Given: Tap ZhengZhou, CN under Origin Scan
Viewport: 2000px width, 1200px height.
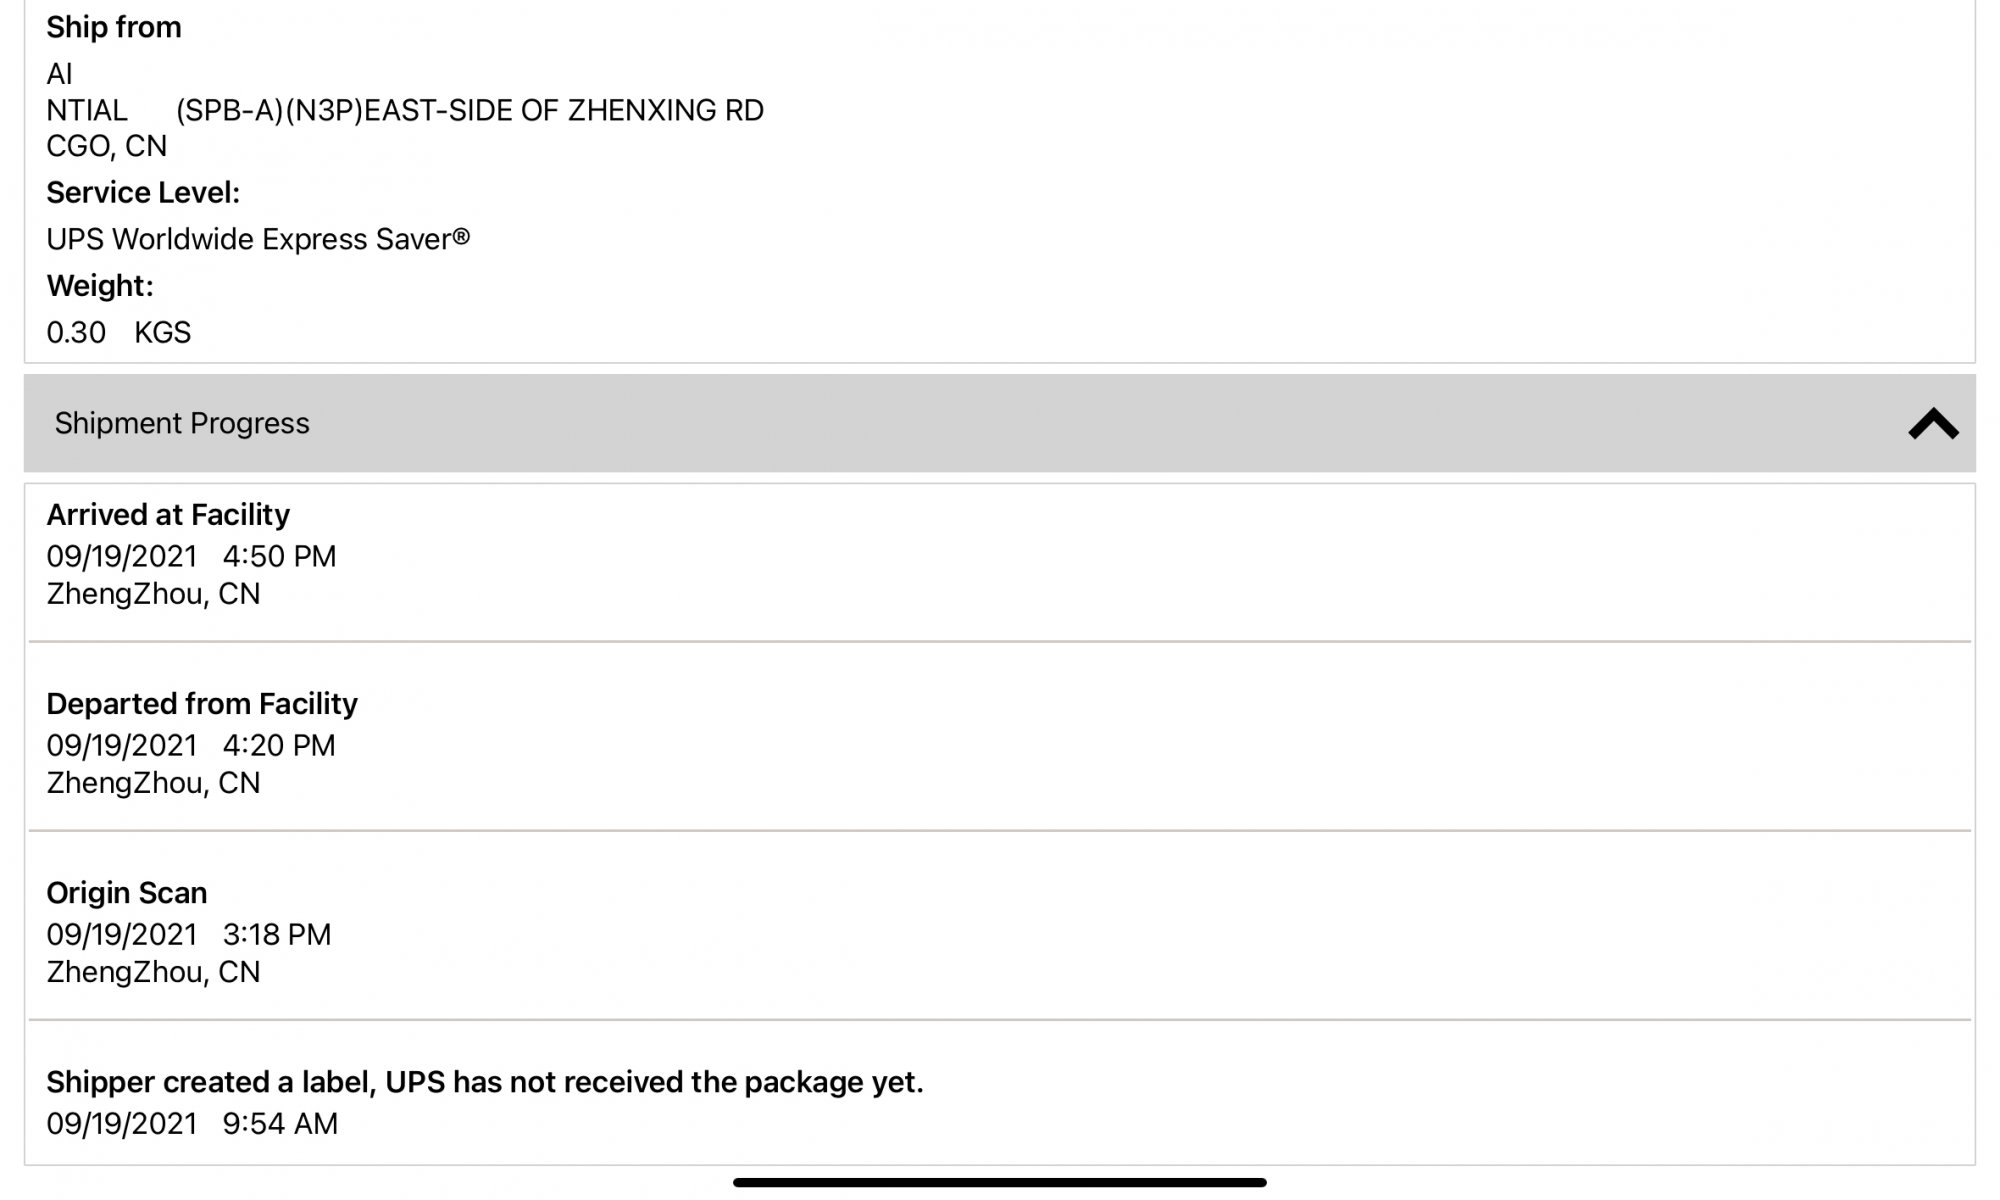Looking at the screenshot, I should click(153, 972).
